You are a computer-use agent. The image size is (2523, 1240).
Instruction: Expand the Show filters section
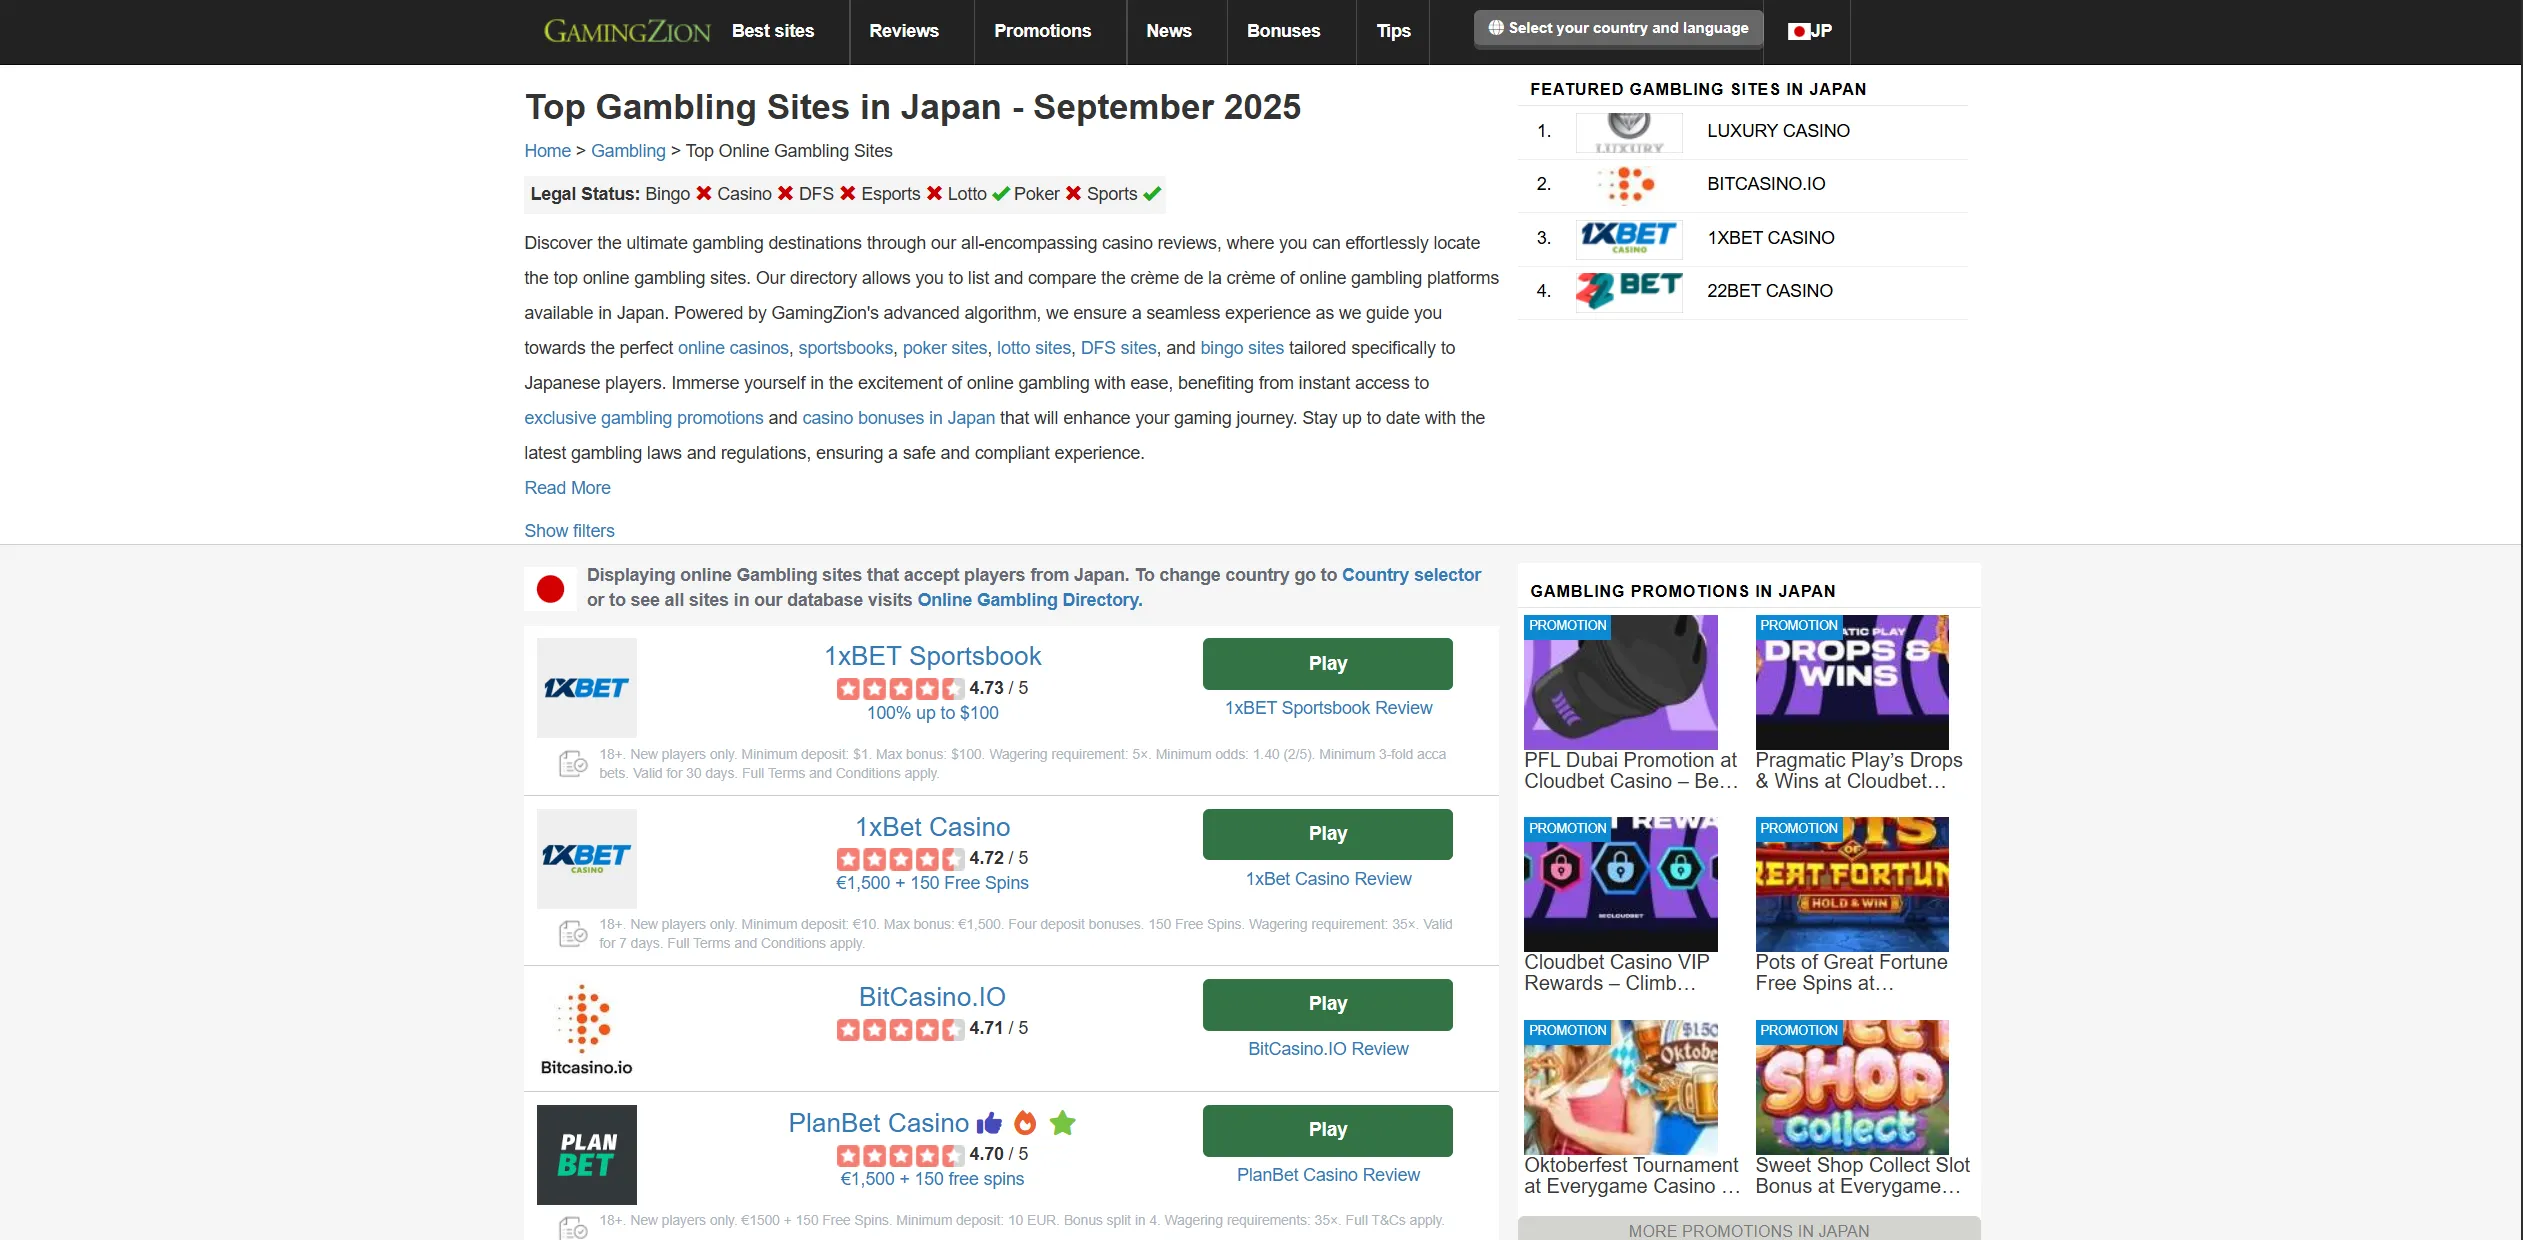569,531
